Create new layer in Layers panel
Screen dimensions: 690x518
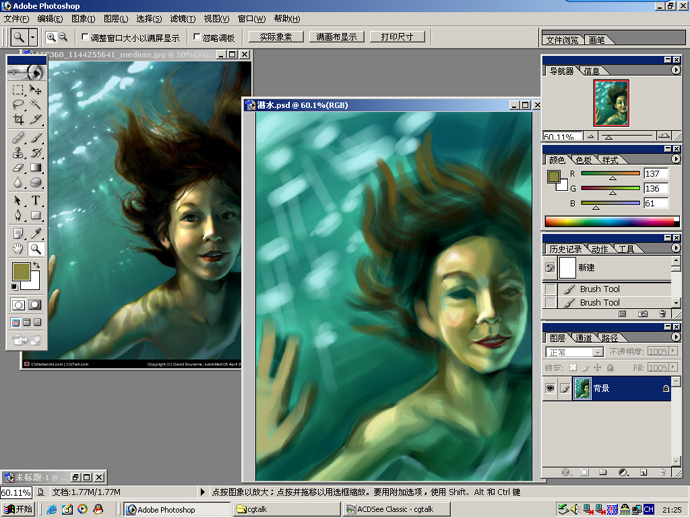643,472
